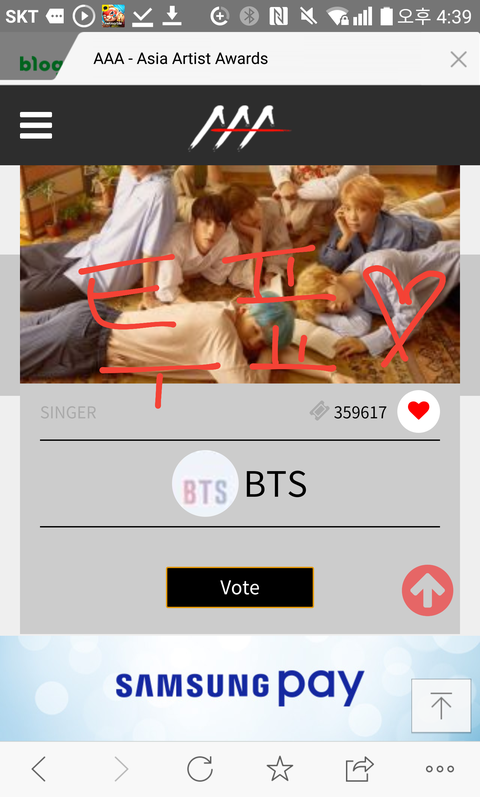The image size is (480, 797).
Task: Close the AAA - Asia Artist Awards tab
Action: click(459, 59)
